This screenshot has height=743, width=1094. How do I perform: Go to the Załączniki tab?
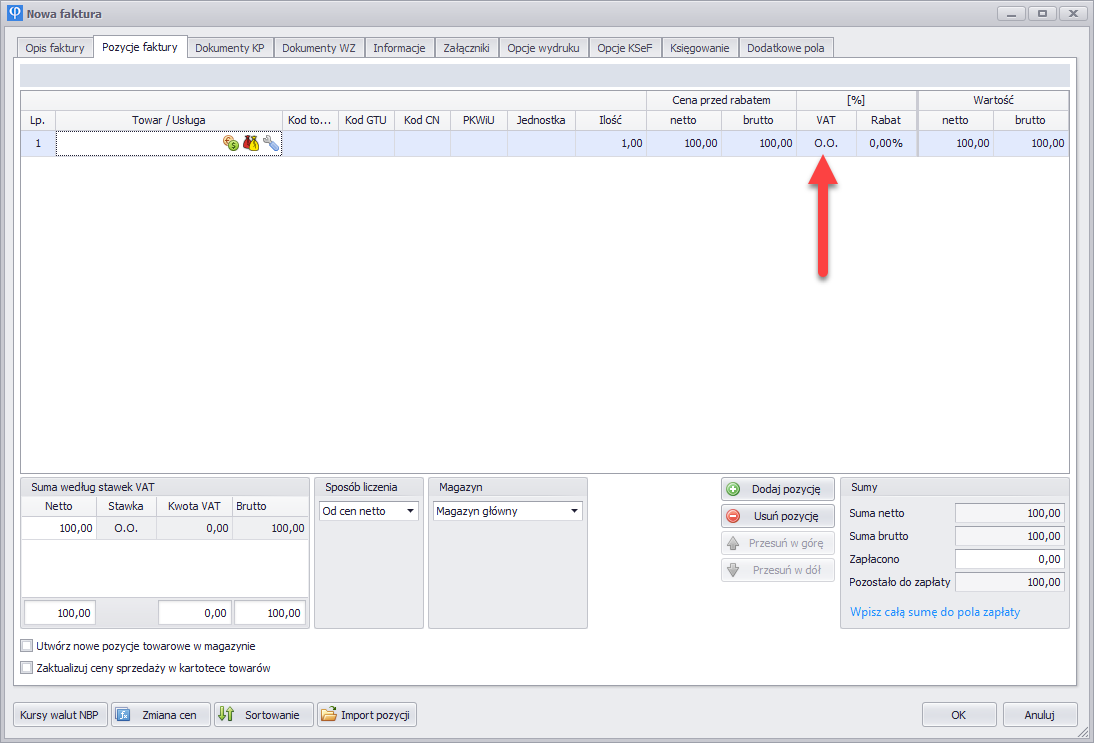click(x=466, y=48)
